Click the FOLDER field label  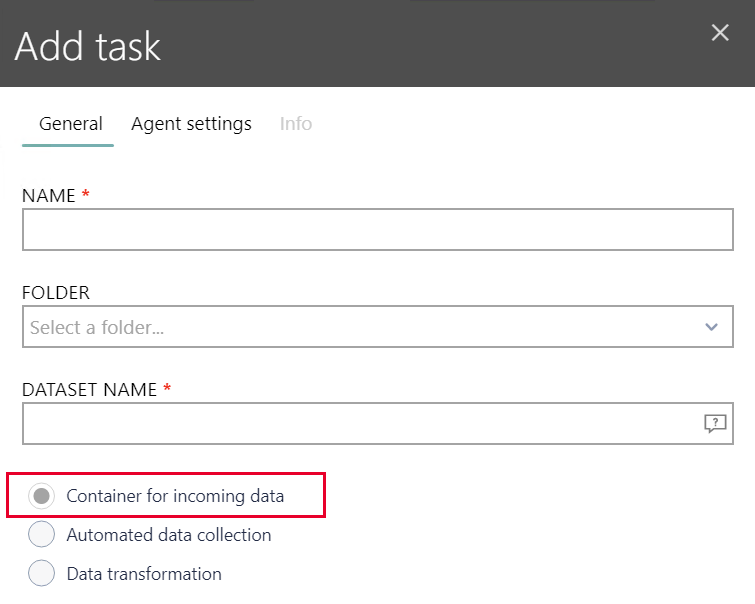point(56,293)
